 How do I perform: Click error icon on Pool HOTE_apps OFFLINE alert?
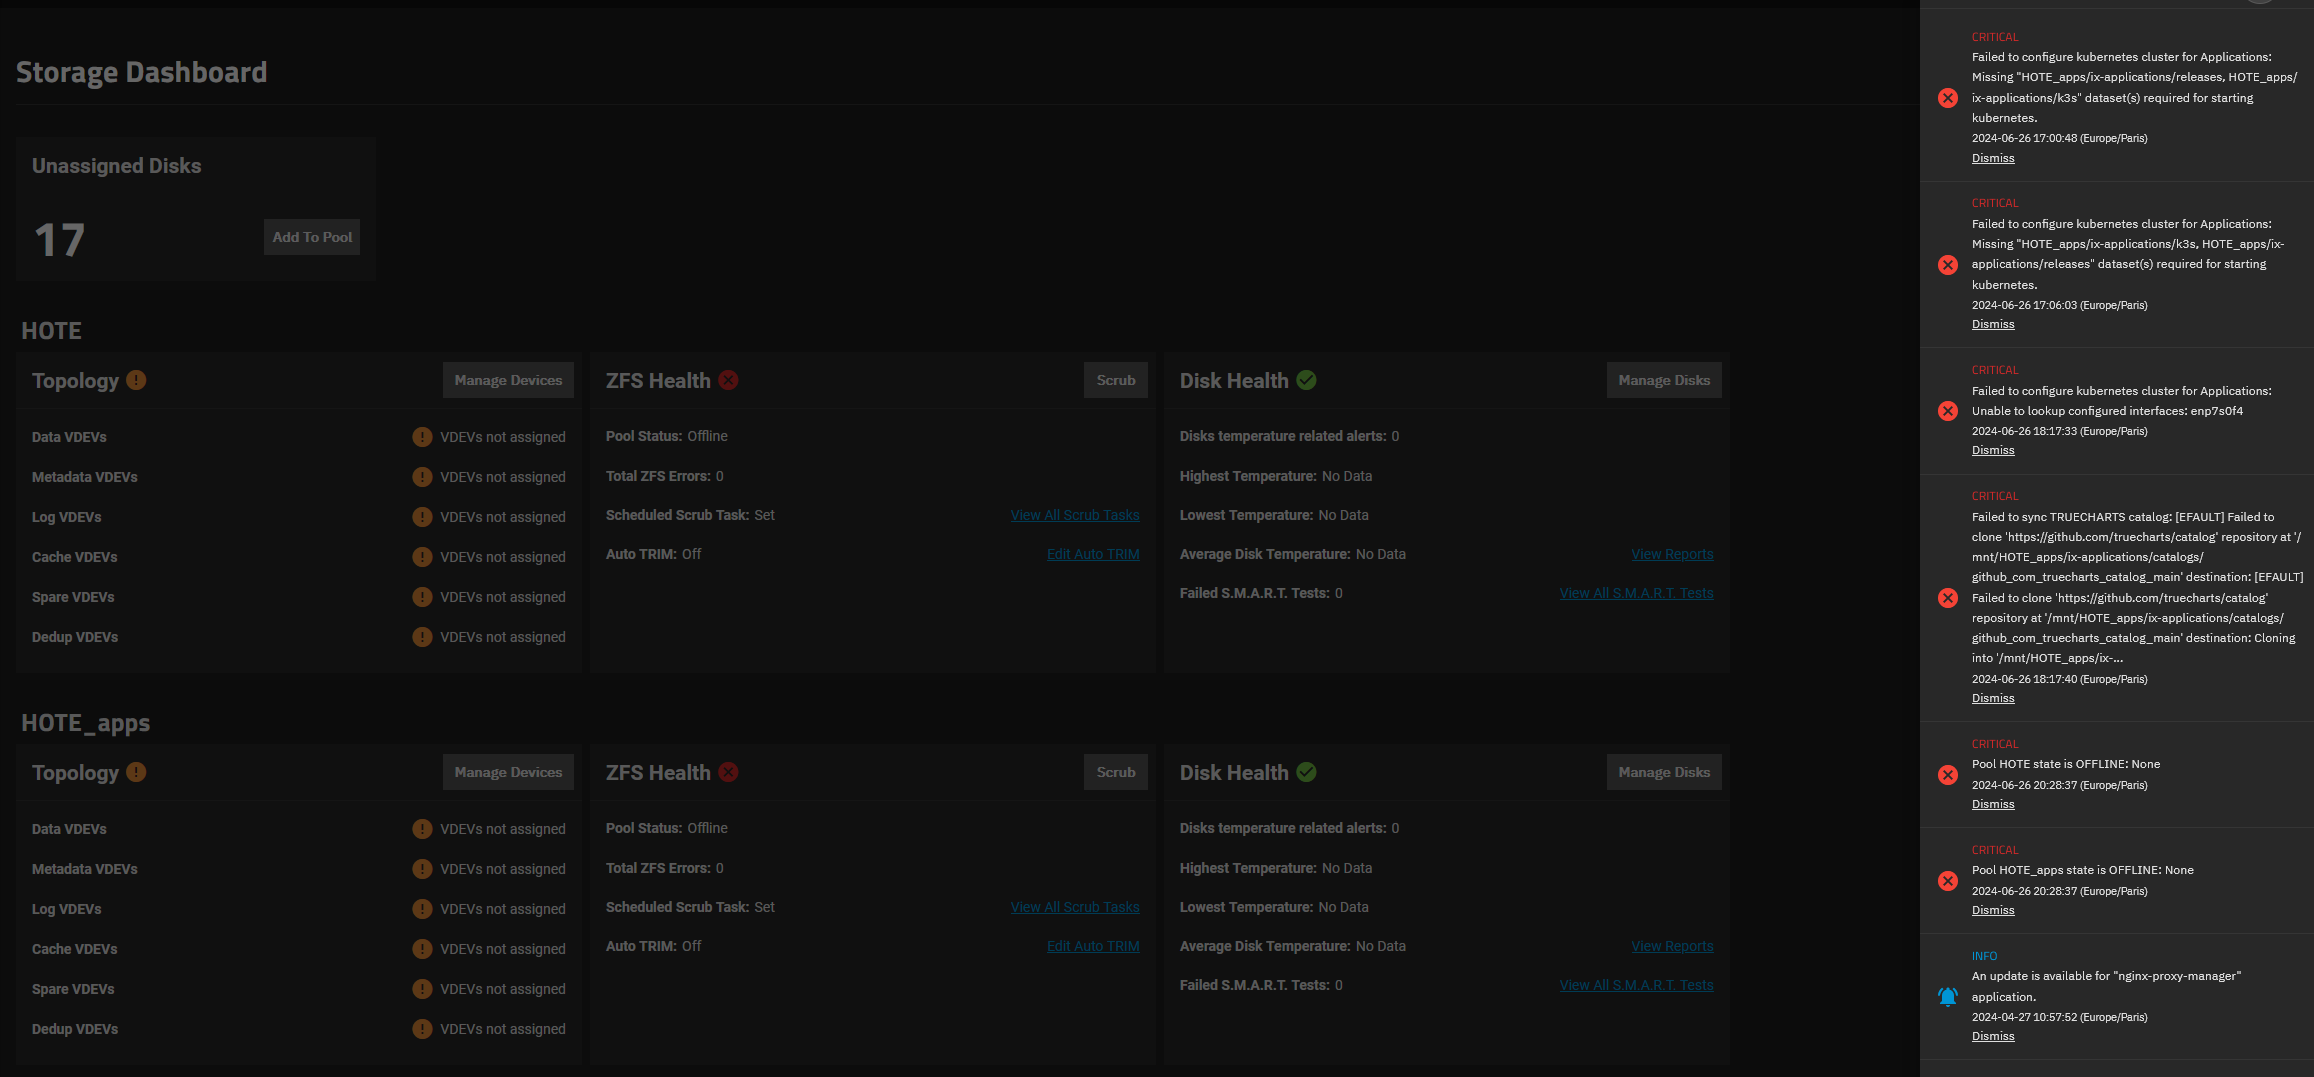tap(1947, 881)
